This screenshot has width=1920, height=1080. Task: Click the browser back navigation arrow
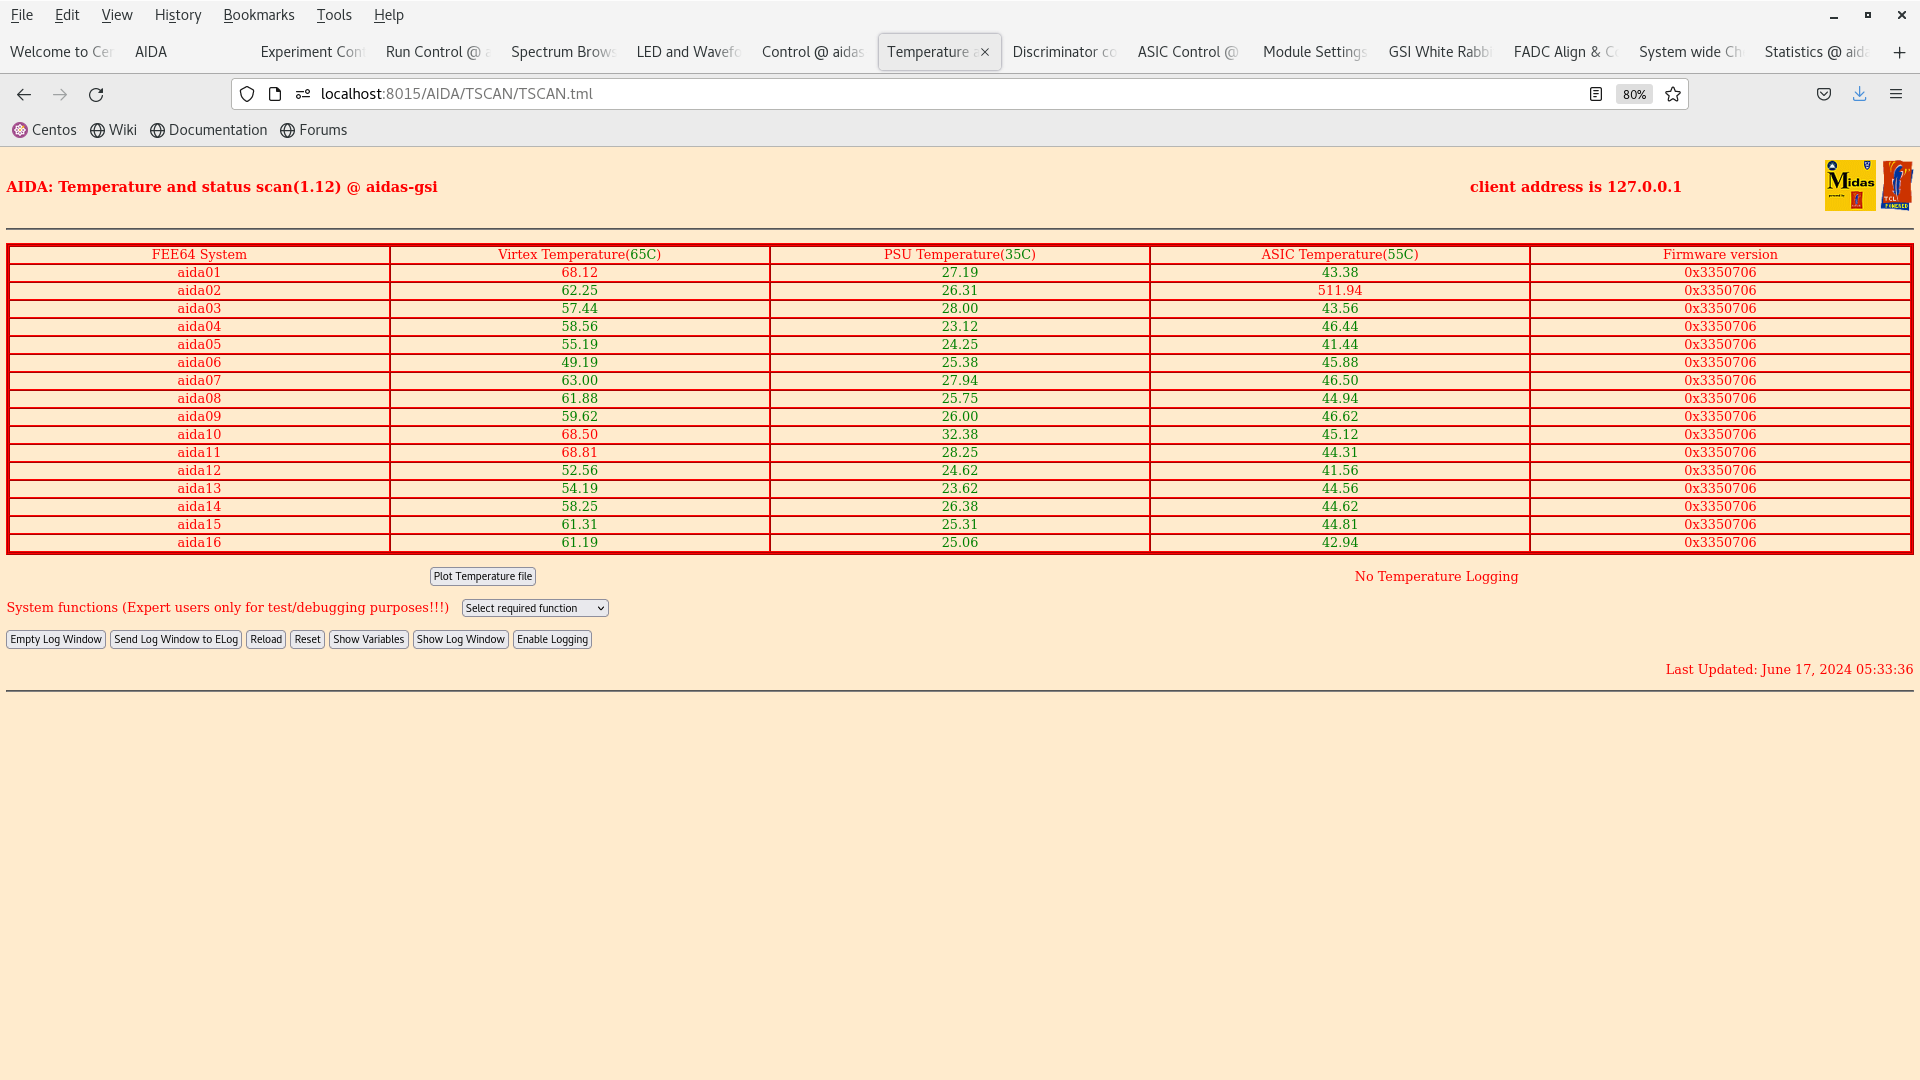[x=24, y=94]
